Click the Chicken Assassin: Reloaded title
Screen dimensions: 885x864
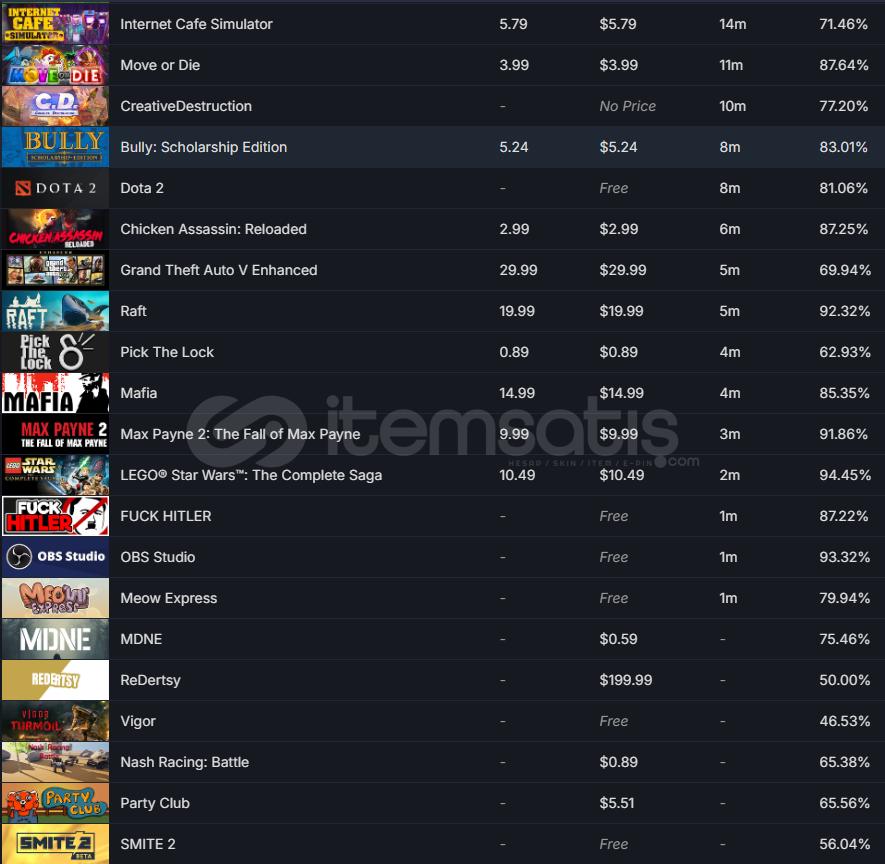point(213,229)
